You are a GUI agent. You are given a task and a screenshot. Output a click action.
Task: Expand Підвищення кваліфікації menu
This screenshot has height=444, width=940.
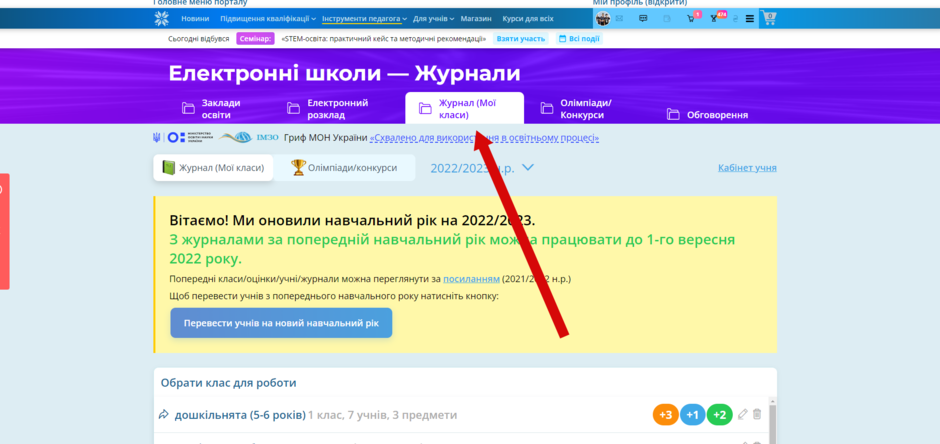268,19
